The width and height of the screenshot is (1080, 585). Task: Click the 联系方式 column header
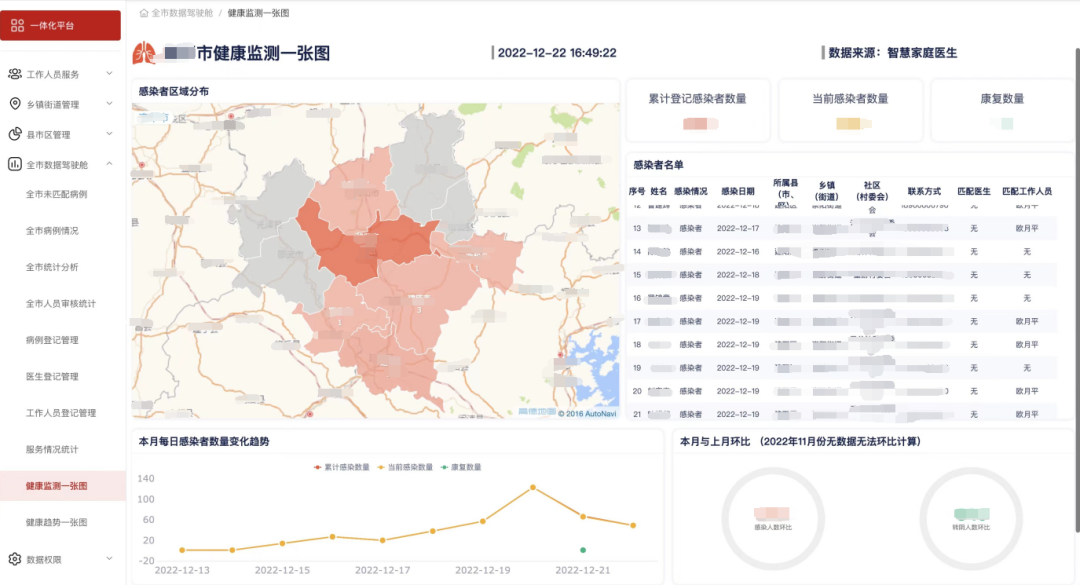point(924,192)
